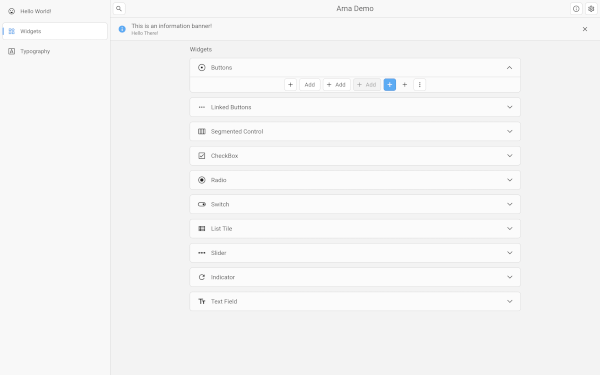The image size is (600, 375).
Task: Click the Switch section toggle icon
Action: [x=202, y=204]
